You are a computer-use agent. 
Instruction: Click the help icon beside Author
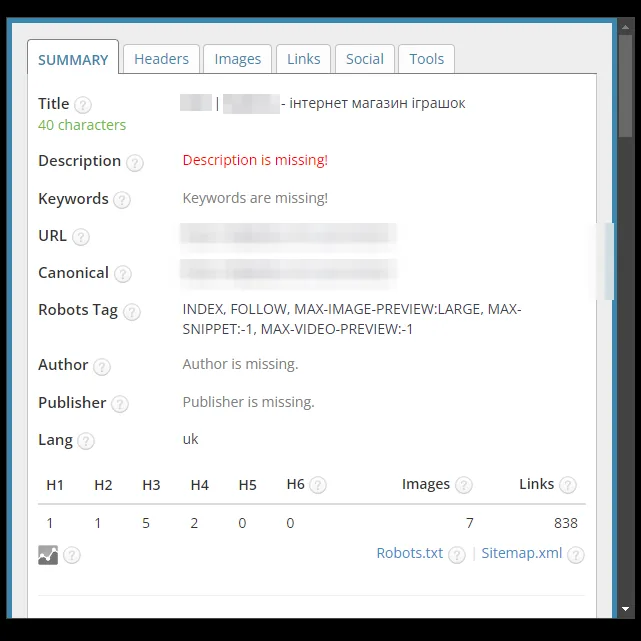pyautogui.click(x=102, y=367)
